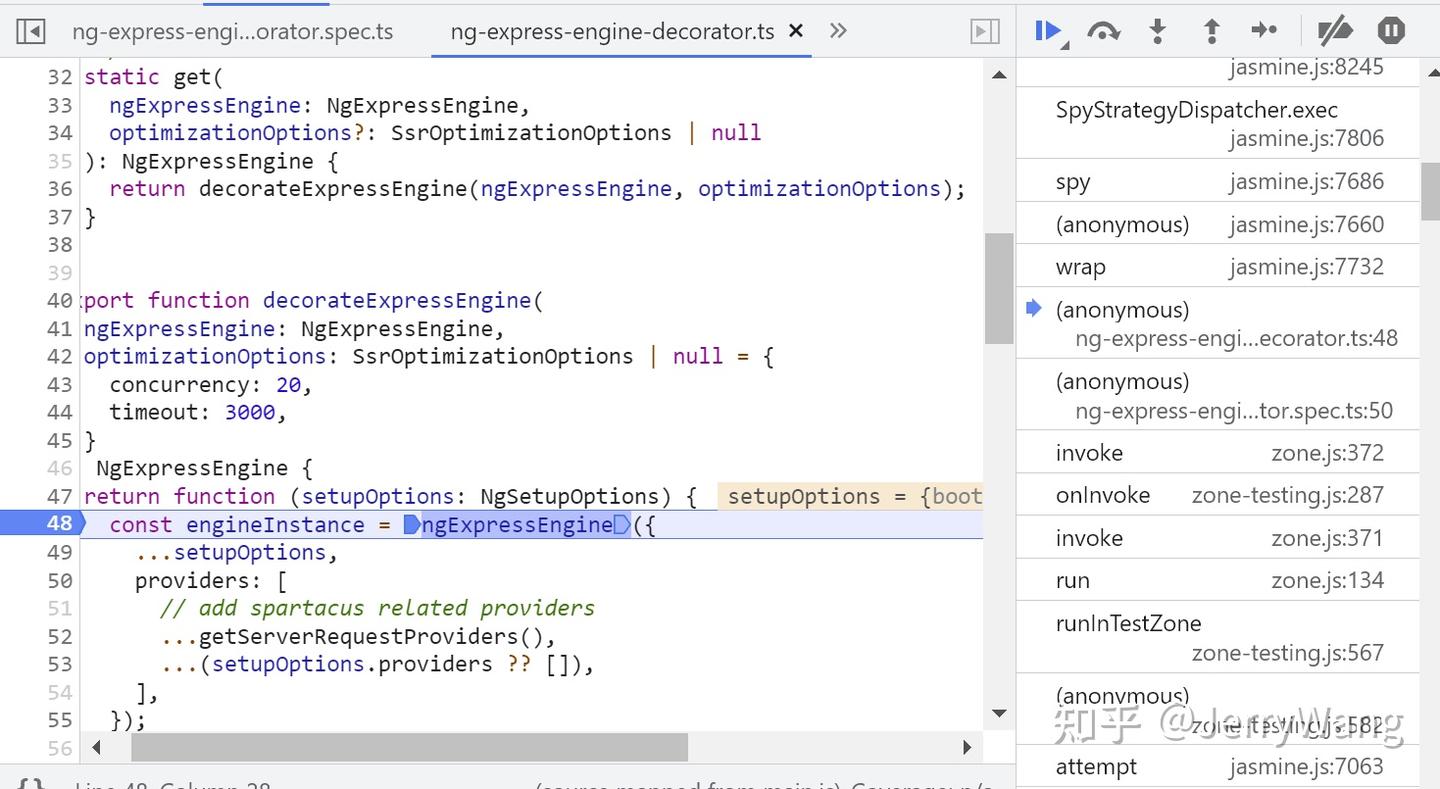The width and height of the screenshot is (1440, 789).
Task: Toggle pause on exceptions
Action: [1391, 31]
